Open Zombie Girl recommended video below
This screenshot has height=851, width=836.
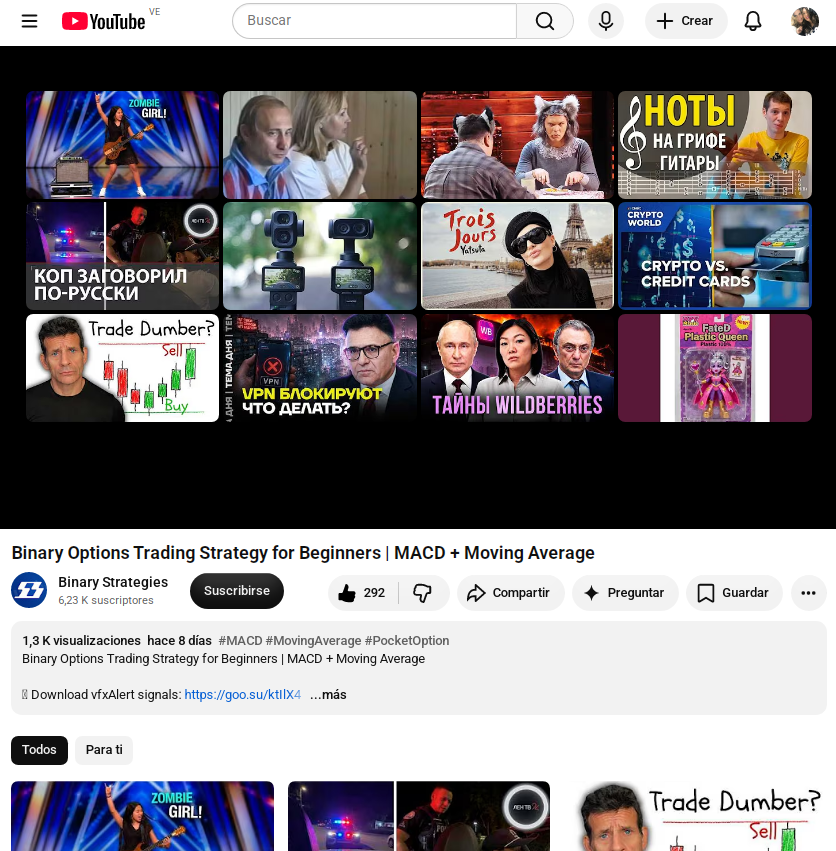pos(142,816)
